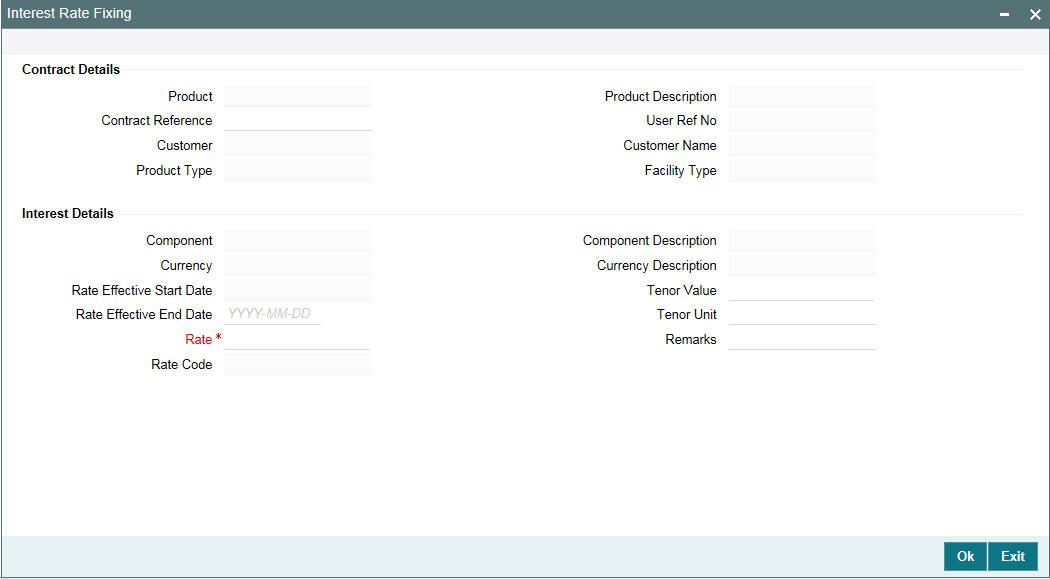Focus the User Ref No field
This screenshot has height=579, width=1050.
(802, 120)
